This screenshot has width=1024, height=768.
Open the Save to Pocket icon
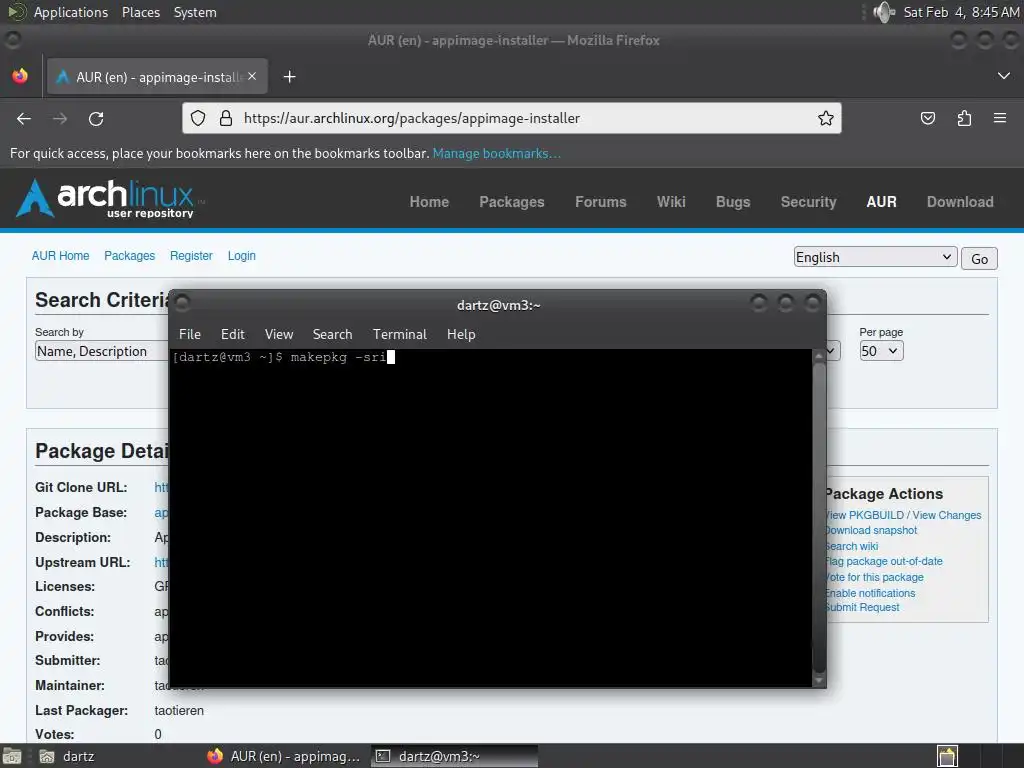click(927, 118)
